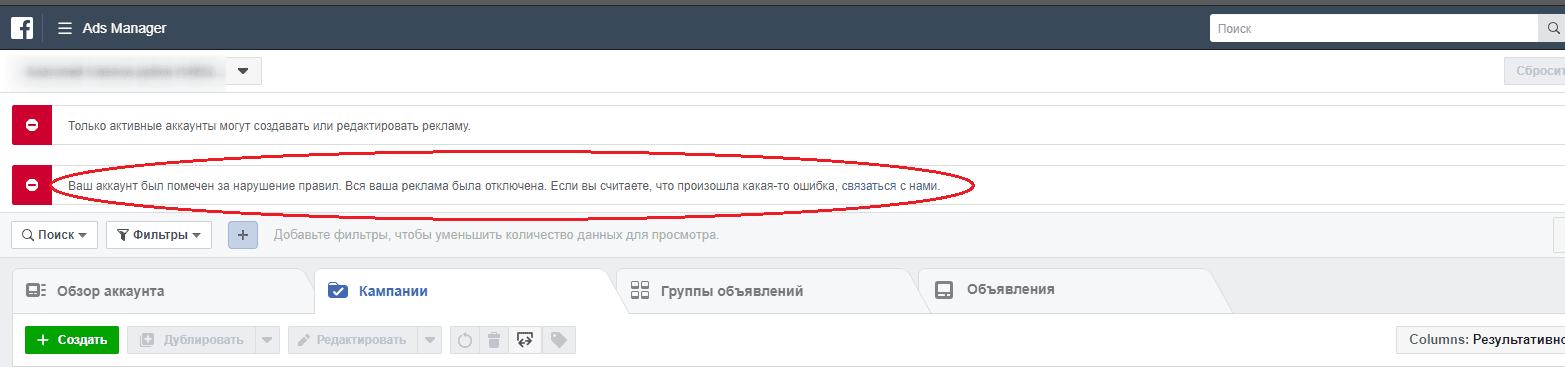1565x367 pixels.
Task: Switch to the Обзор аккаунта tab
Action: 160,291
